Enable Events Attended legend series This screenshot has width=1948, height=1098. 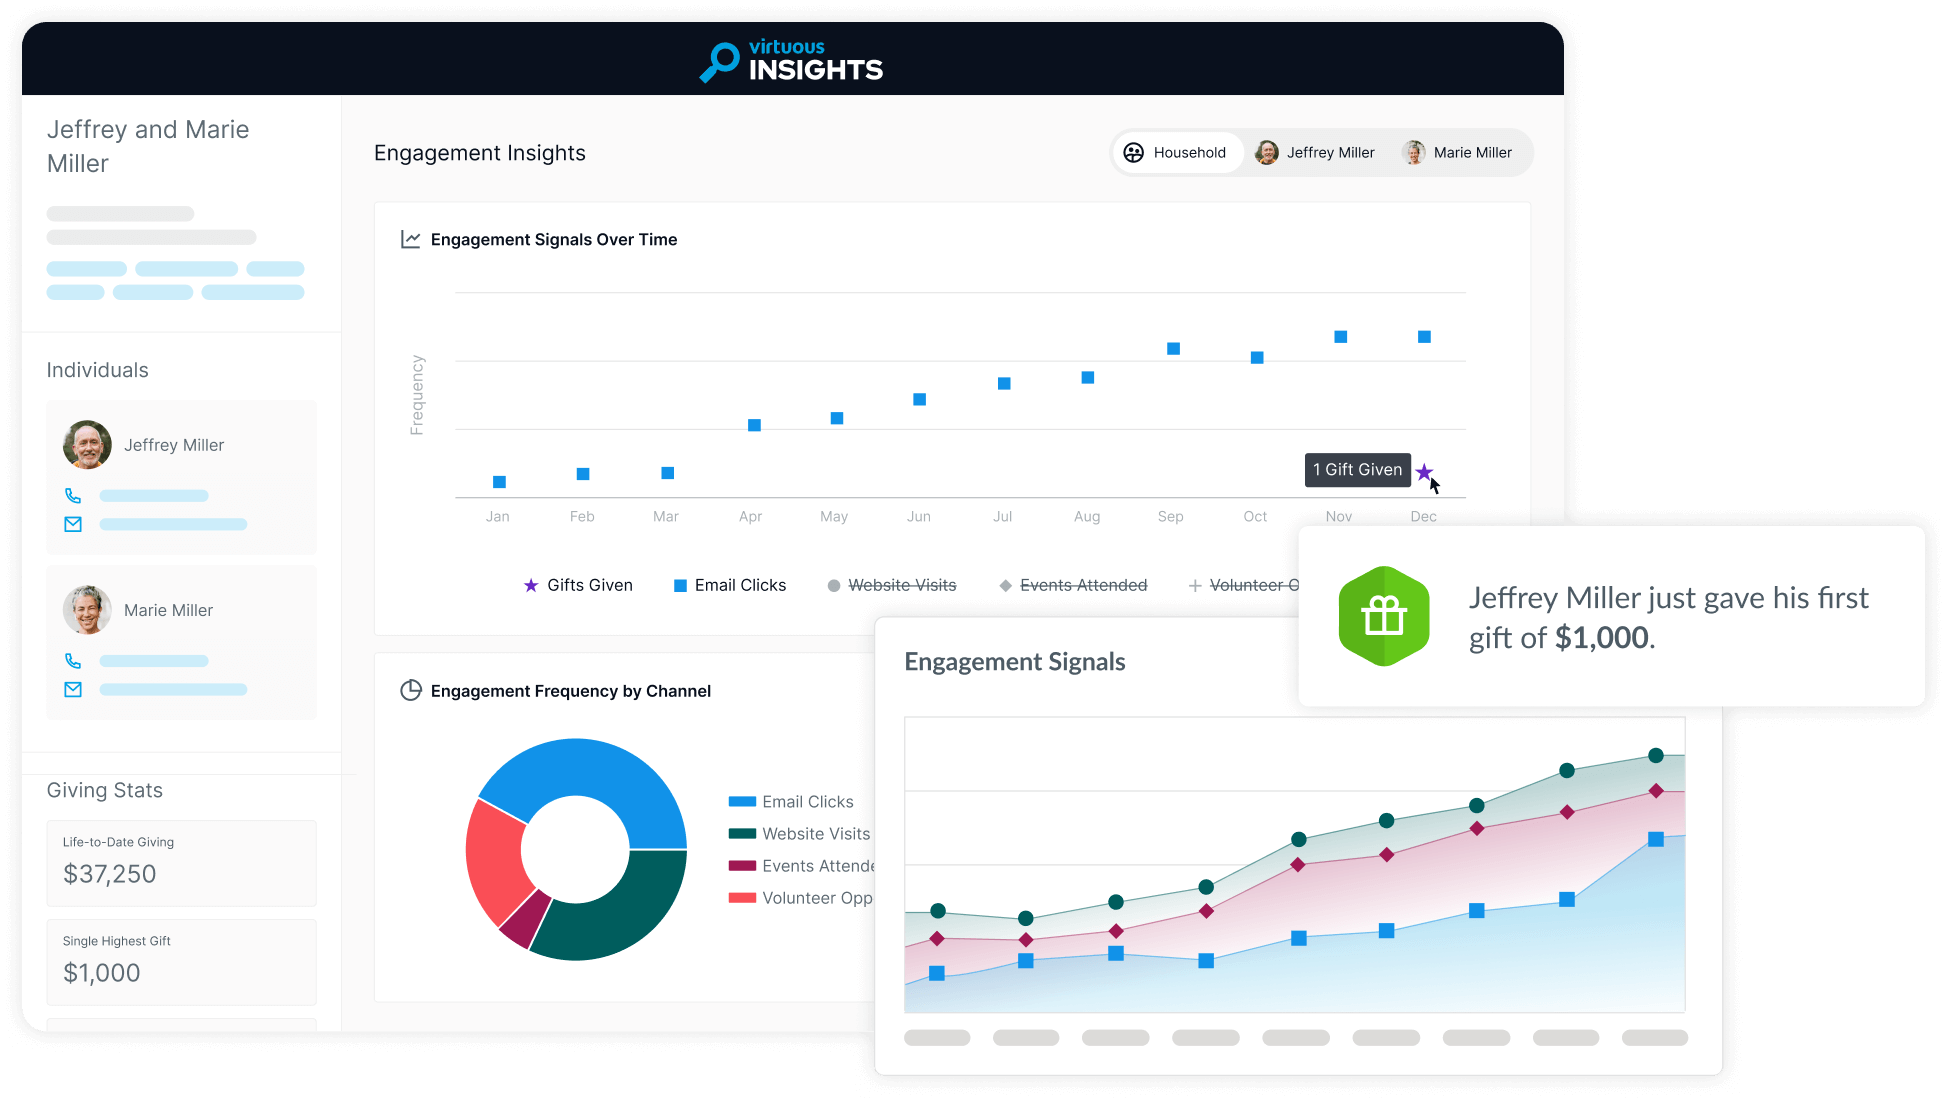coord(1073,585)
